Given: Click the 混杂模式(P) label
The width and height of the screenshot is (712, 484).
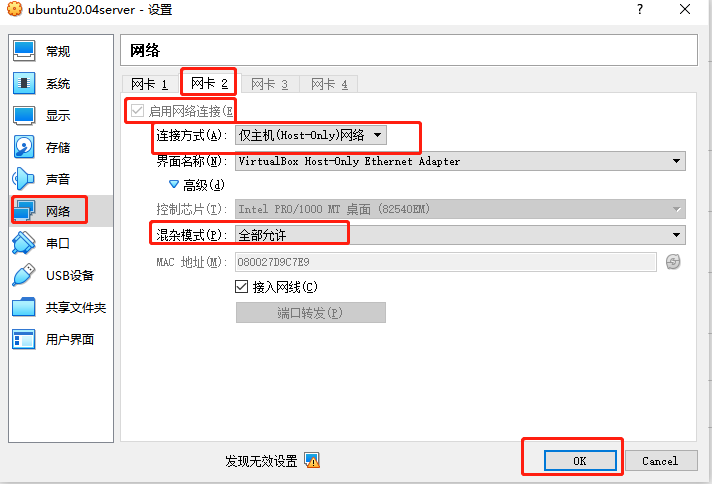Looking at the screenshot, I should [191, 235].
